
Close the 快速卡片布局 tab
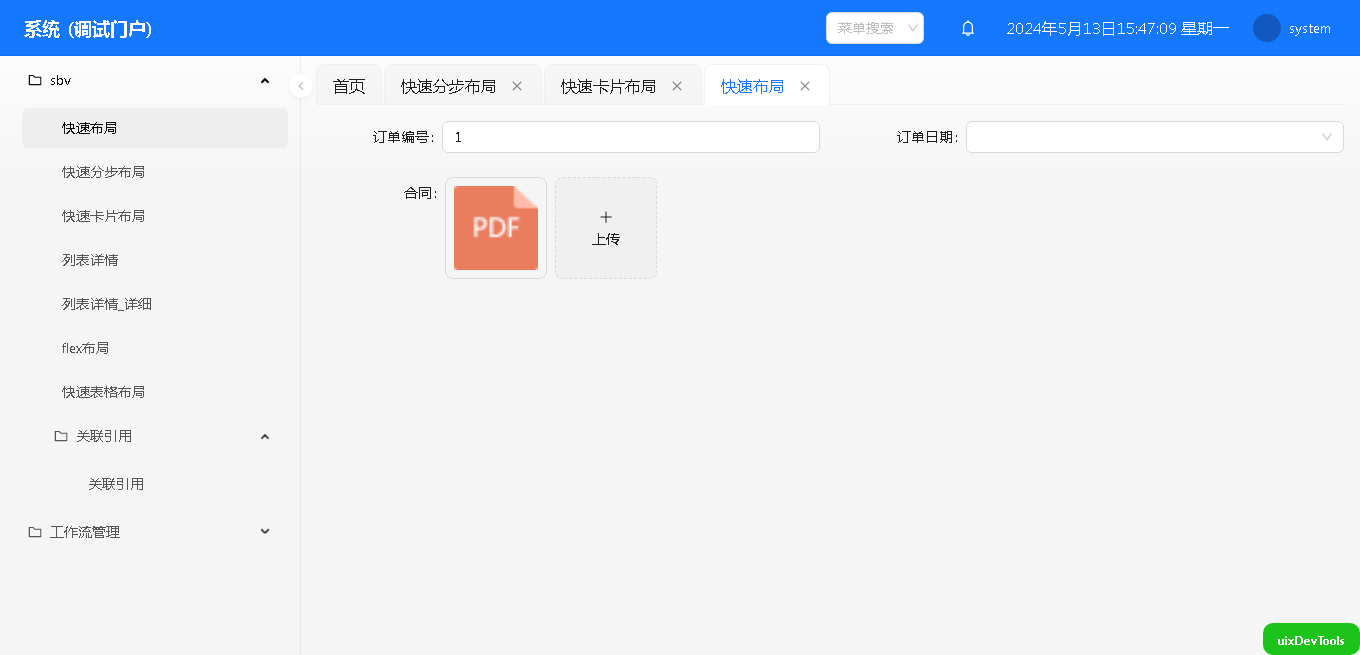coord(677,86)
